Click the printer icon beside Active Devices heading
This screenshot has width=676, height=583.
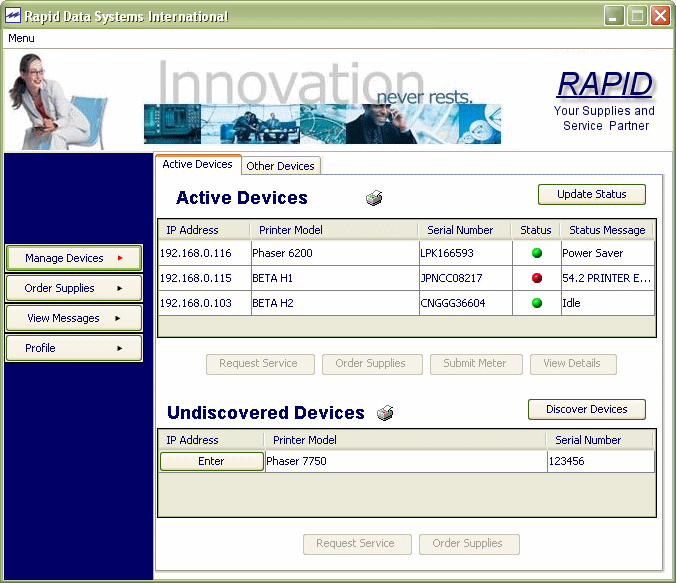pyautogui.click(x=374, y=198)
